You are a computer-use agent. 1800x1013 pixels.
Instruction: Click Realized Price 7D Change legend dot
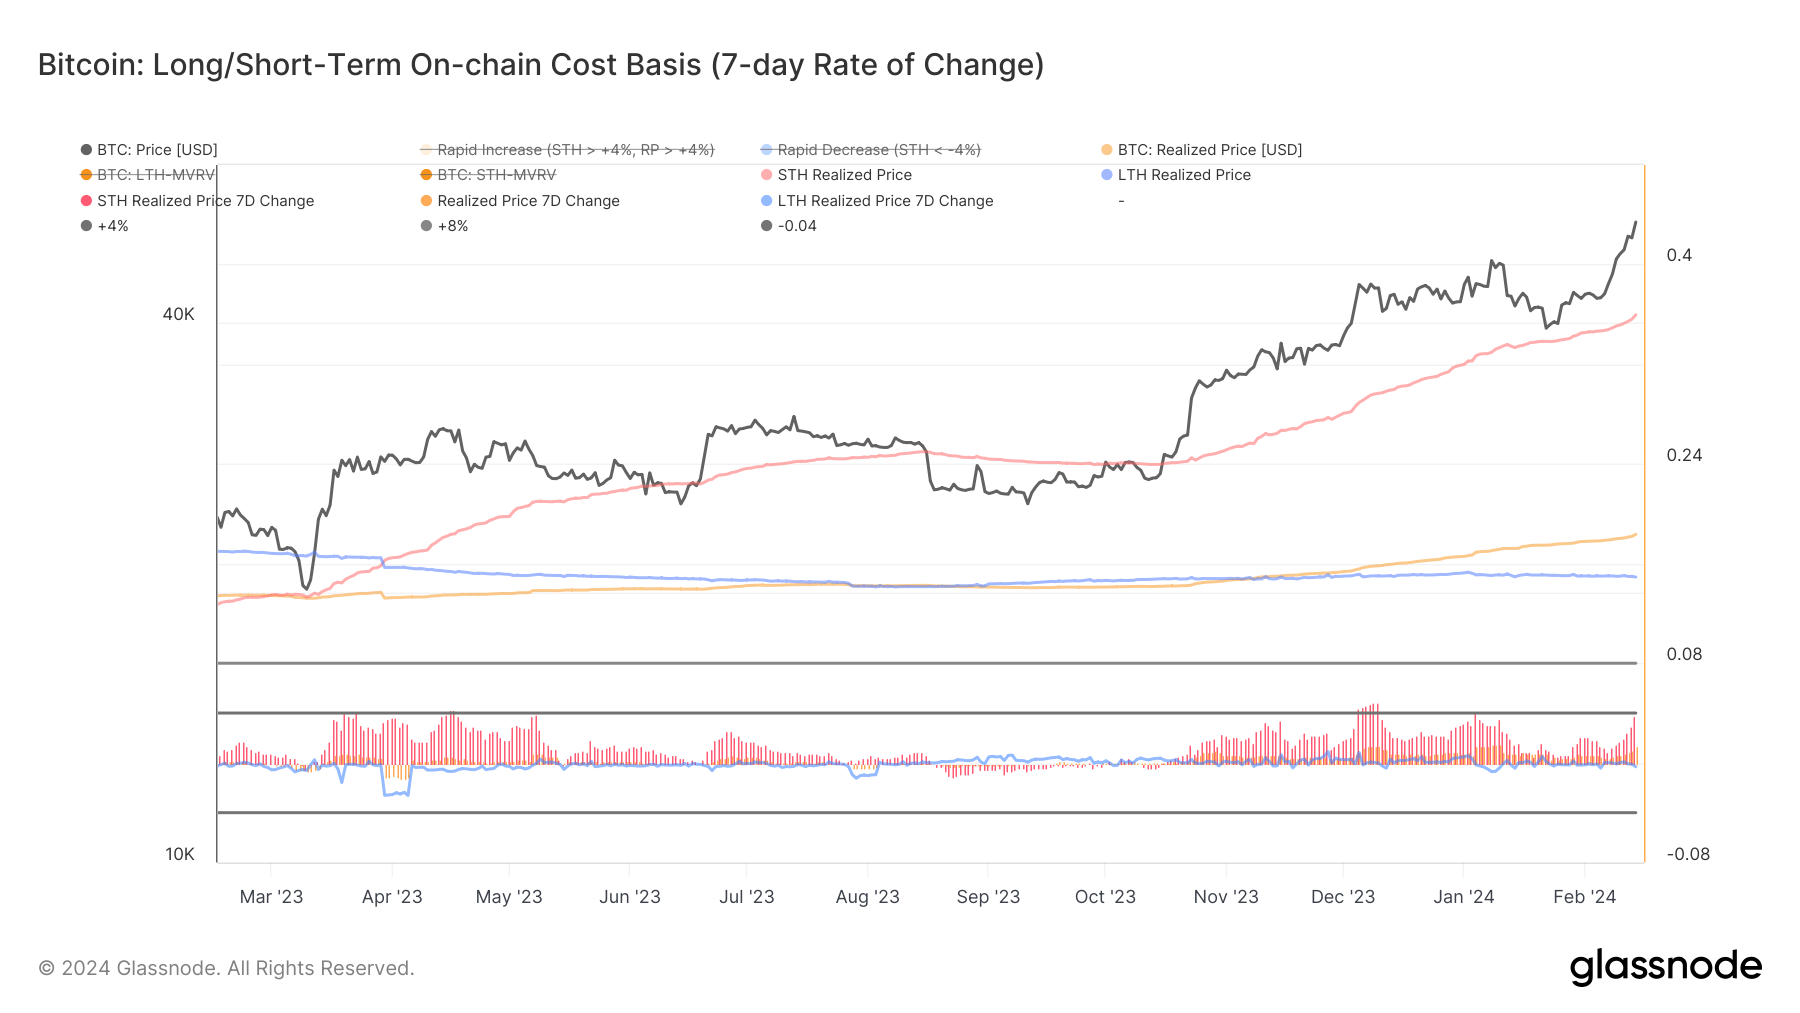click(427, 201)
